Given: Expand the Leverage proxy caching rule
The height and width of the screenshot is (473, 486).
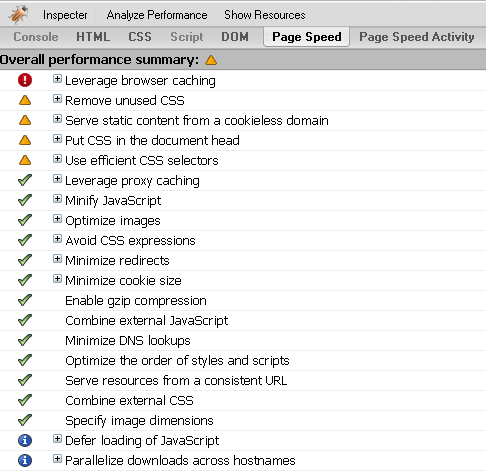Looking at the screenshot, I should click(x=57, y=179).
